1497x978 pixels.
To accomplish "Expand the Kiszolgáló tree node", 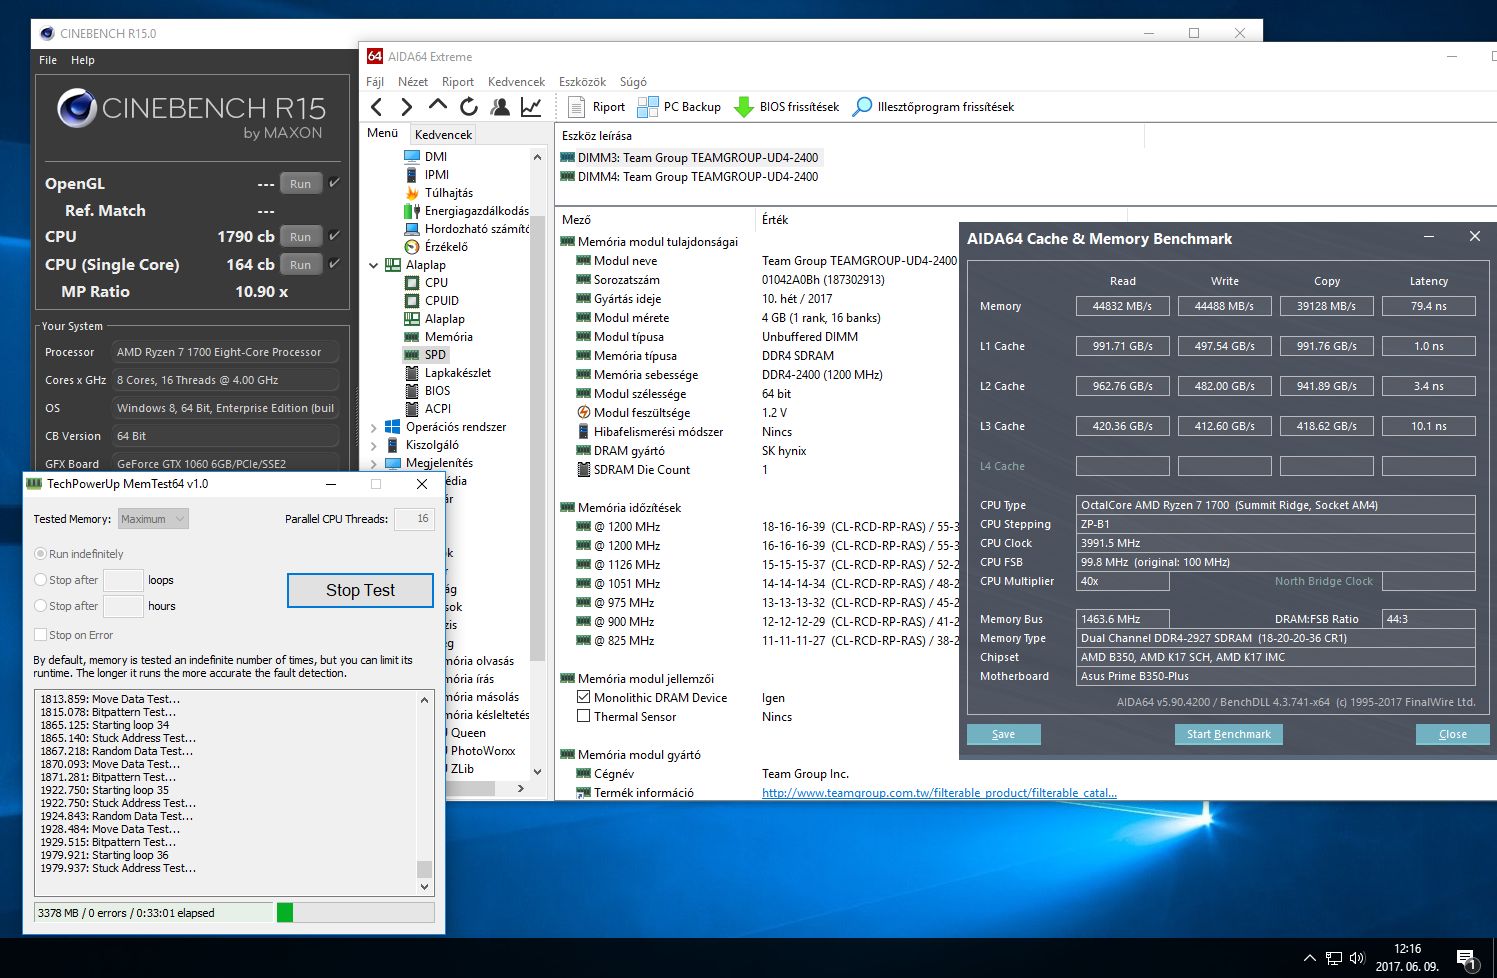I will point(374,445).
